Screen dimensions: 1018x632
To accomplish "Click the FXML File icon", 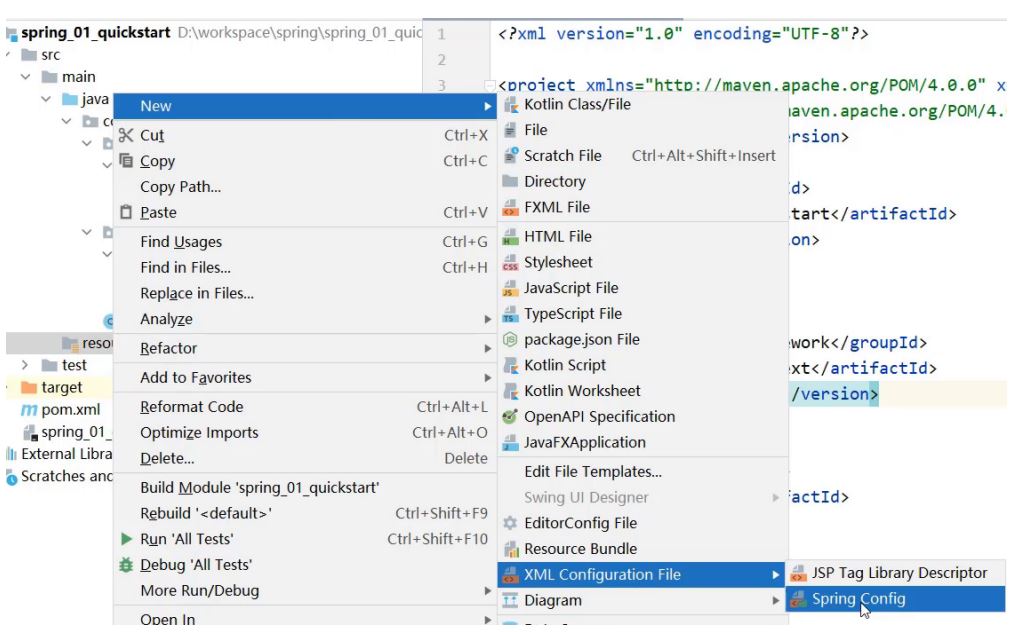I will (510, 208).
